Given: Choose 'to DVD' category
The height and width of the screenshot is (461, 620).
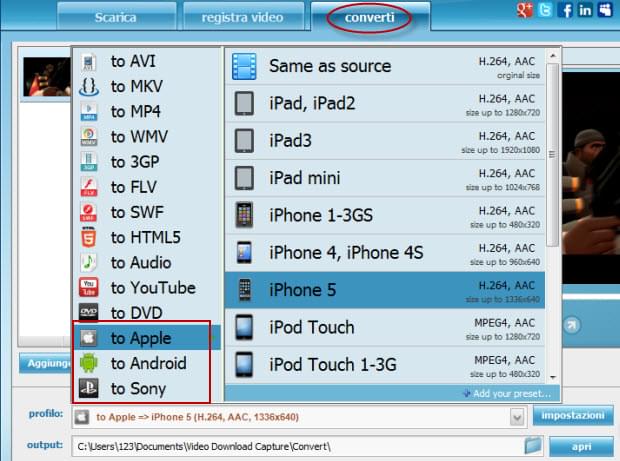Looking at the screenshot, I should tap(147, 313).
